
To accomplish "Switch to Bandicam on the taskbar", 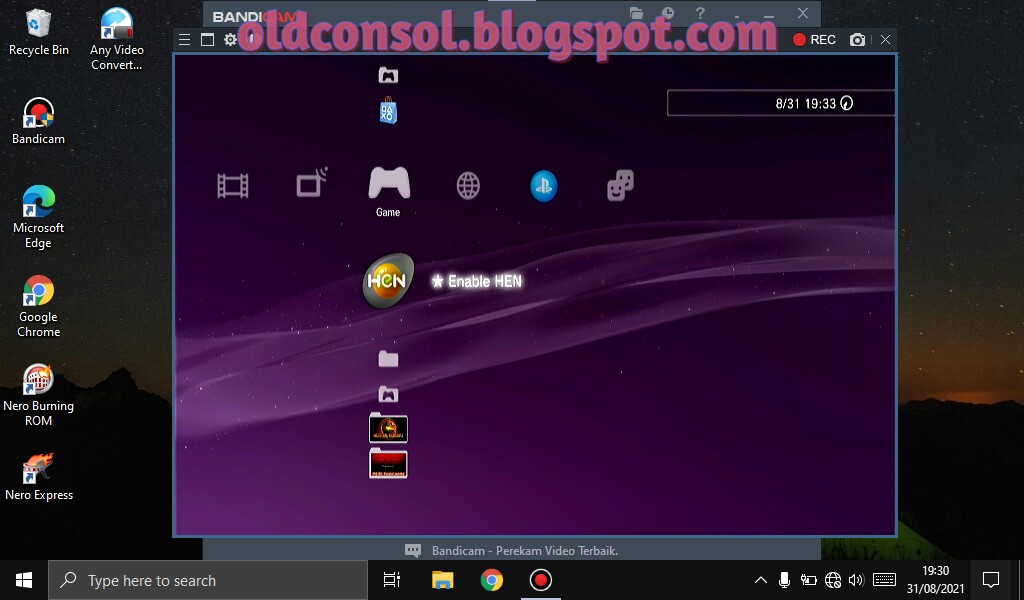I will coord(541,580).
